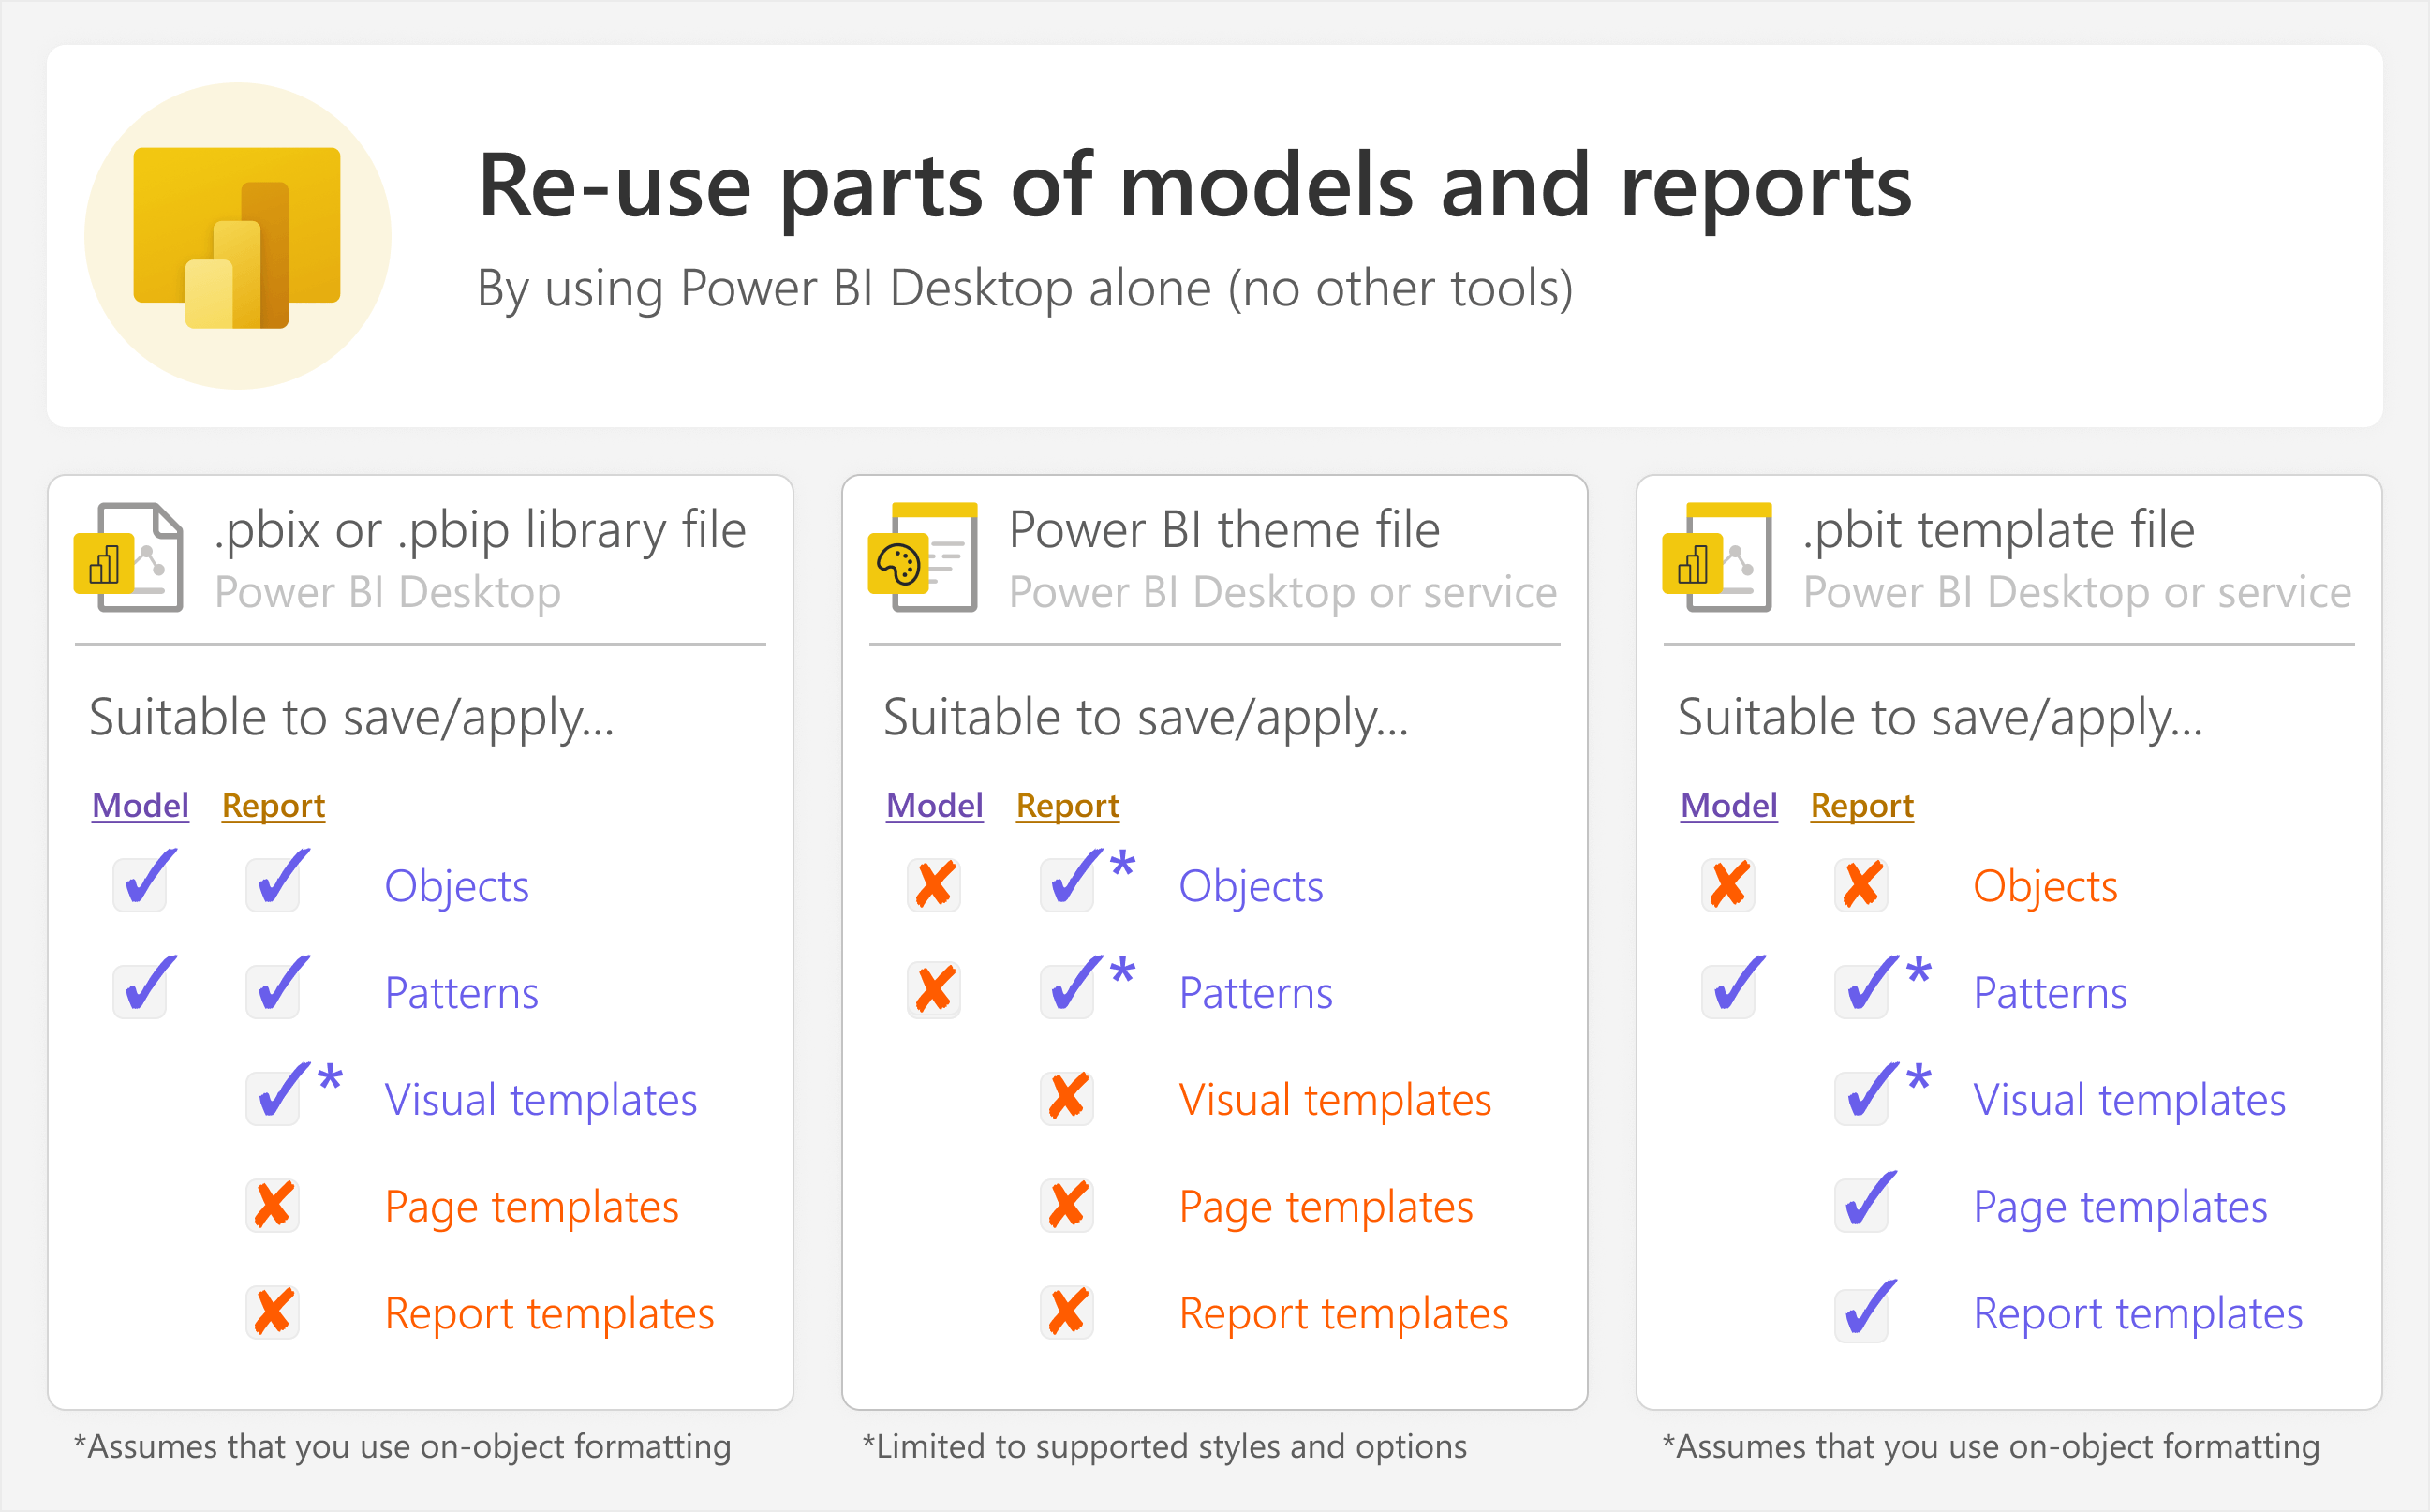This screenshot has height=1512, width=2430.
Task: Open Model link in pbix library card
Action: [x=140, y=805]
